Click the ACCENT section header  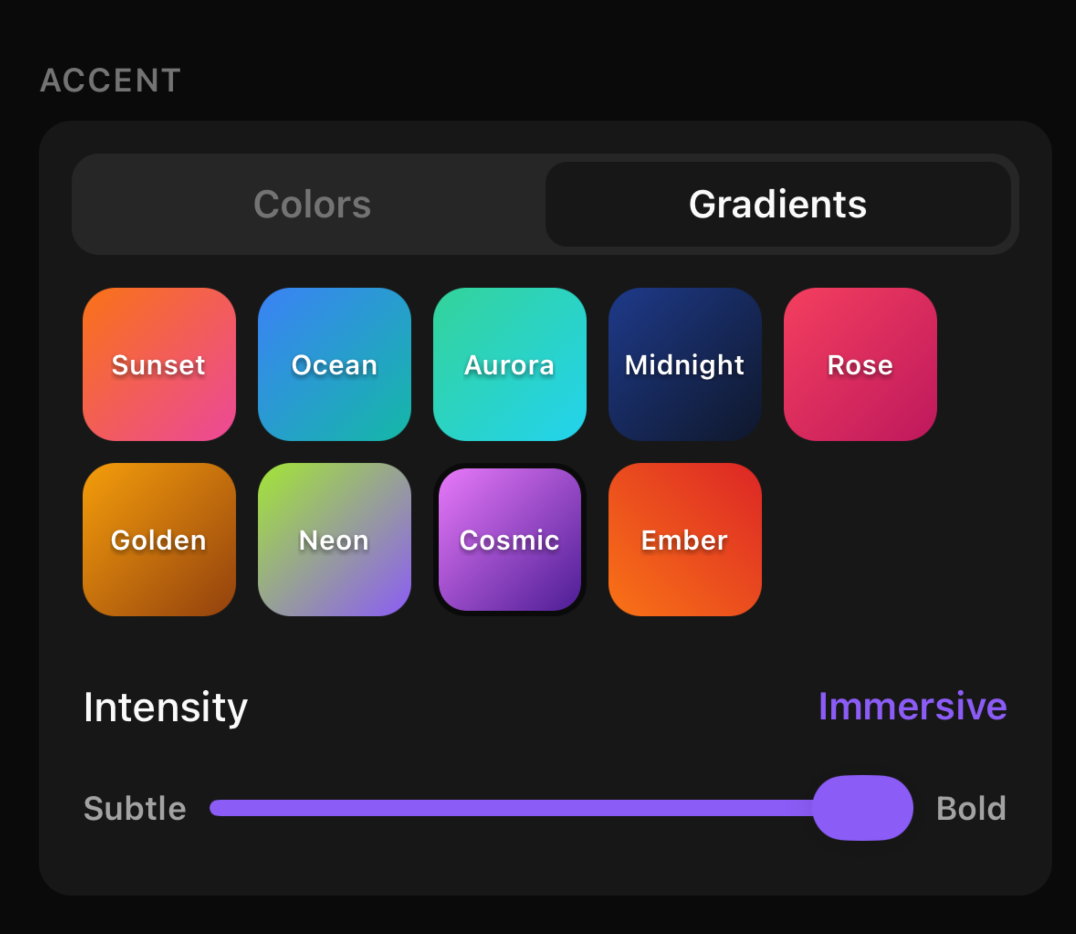tap(111, 80)
